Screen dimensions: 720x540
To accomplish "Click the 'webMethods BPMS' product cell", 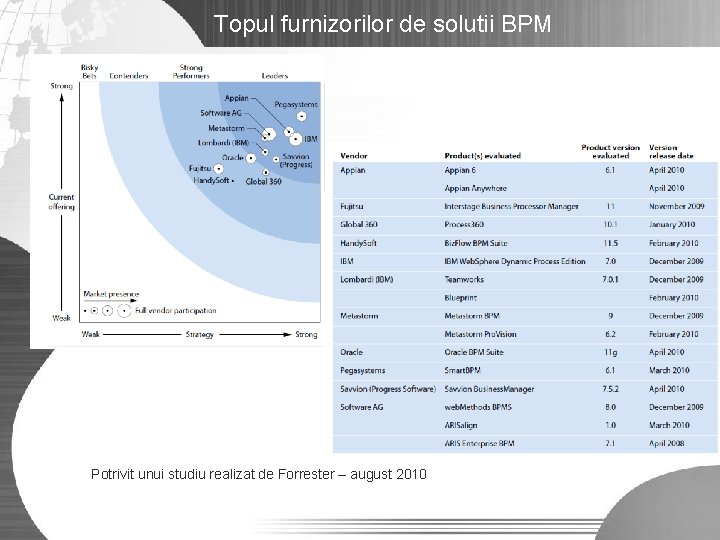I will [x=478, y=407].
